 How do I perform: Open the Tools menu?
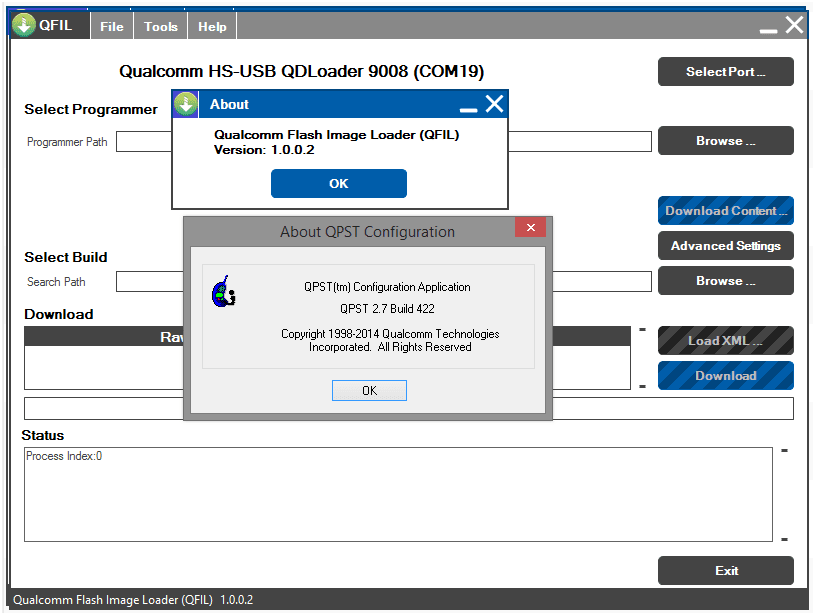tap(161, 27)
